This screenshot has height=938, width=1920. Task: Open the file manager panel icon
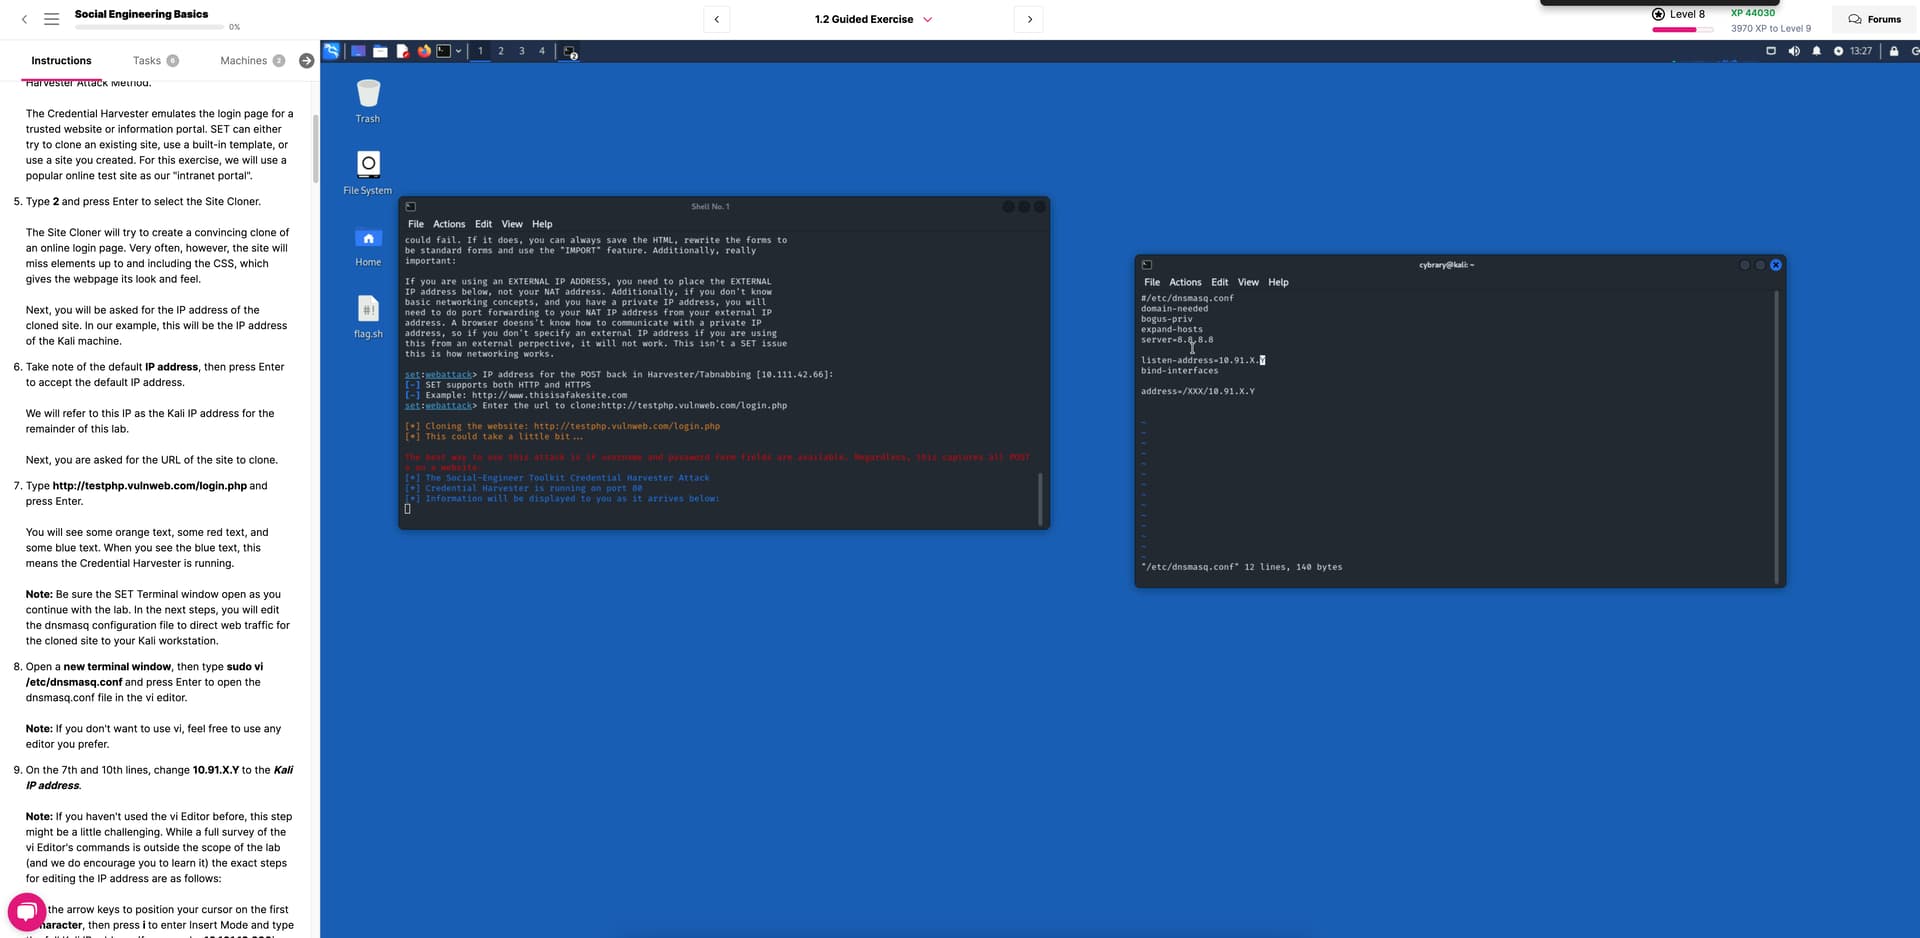(380, 51)
